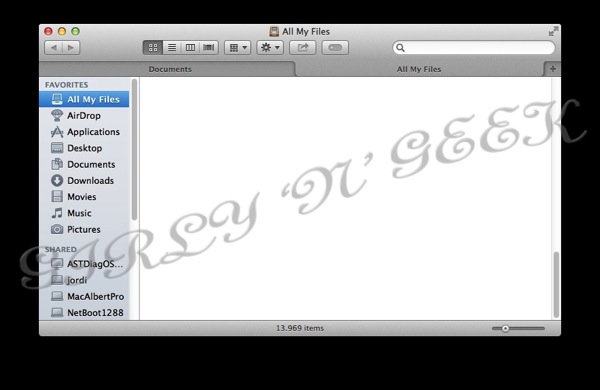Image resolution: width=600 pixels, height=390 pixels.
Task: Switch to icon view
Action: 153,47
